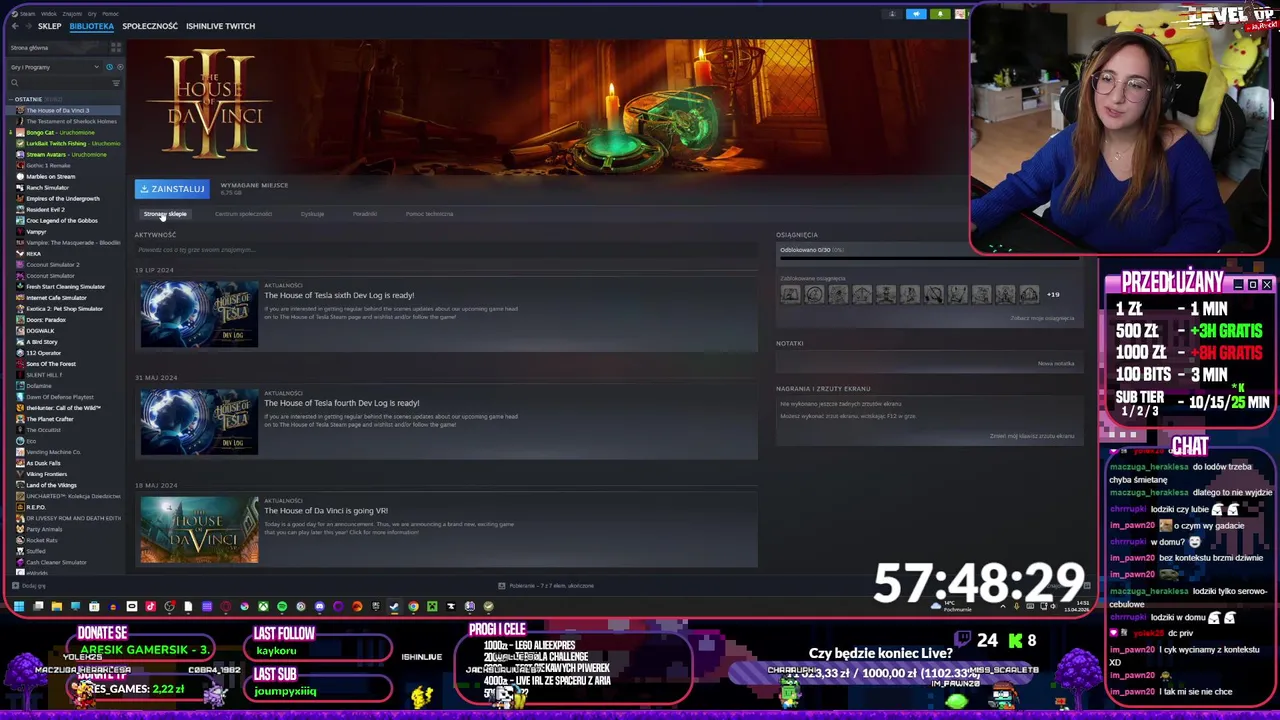Open the Gry menu
The width and height of the screenshot is (1280, 720).
coord(92,14)
